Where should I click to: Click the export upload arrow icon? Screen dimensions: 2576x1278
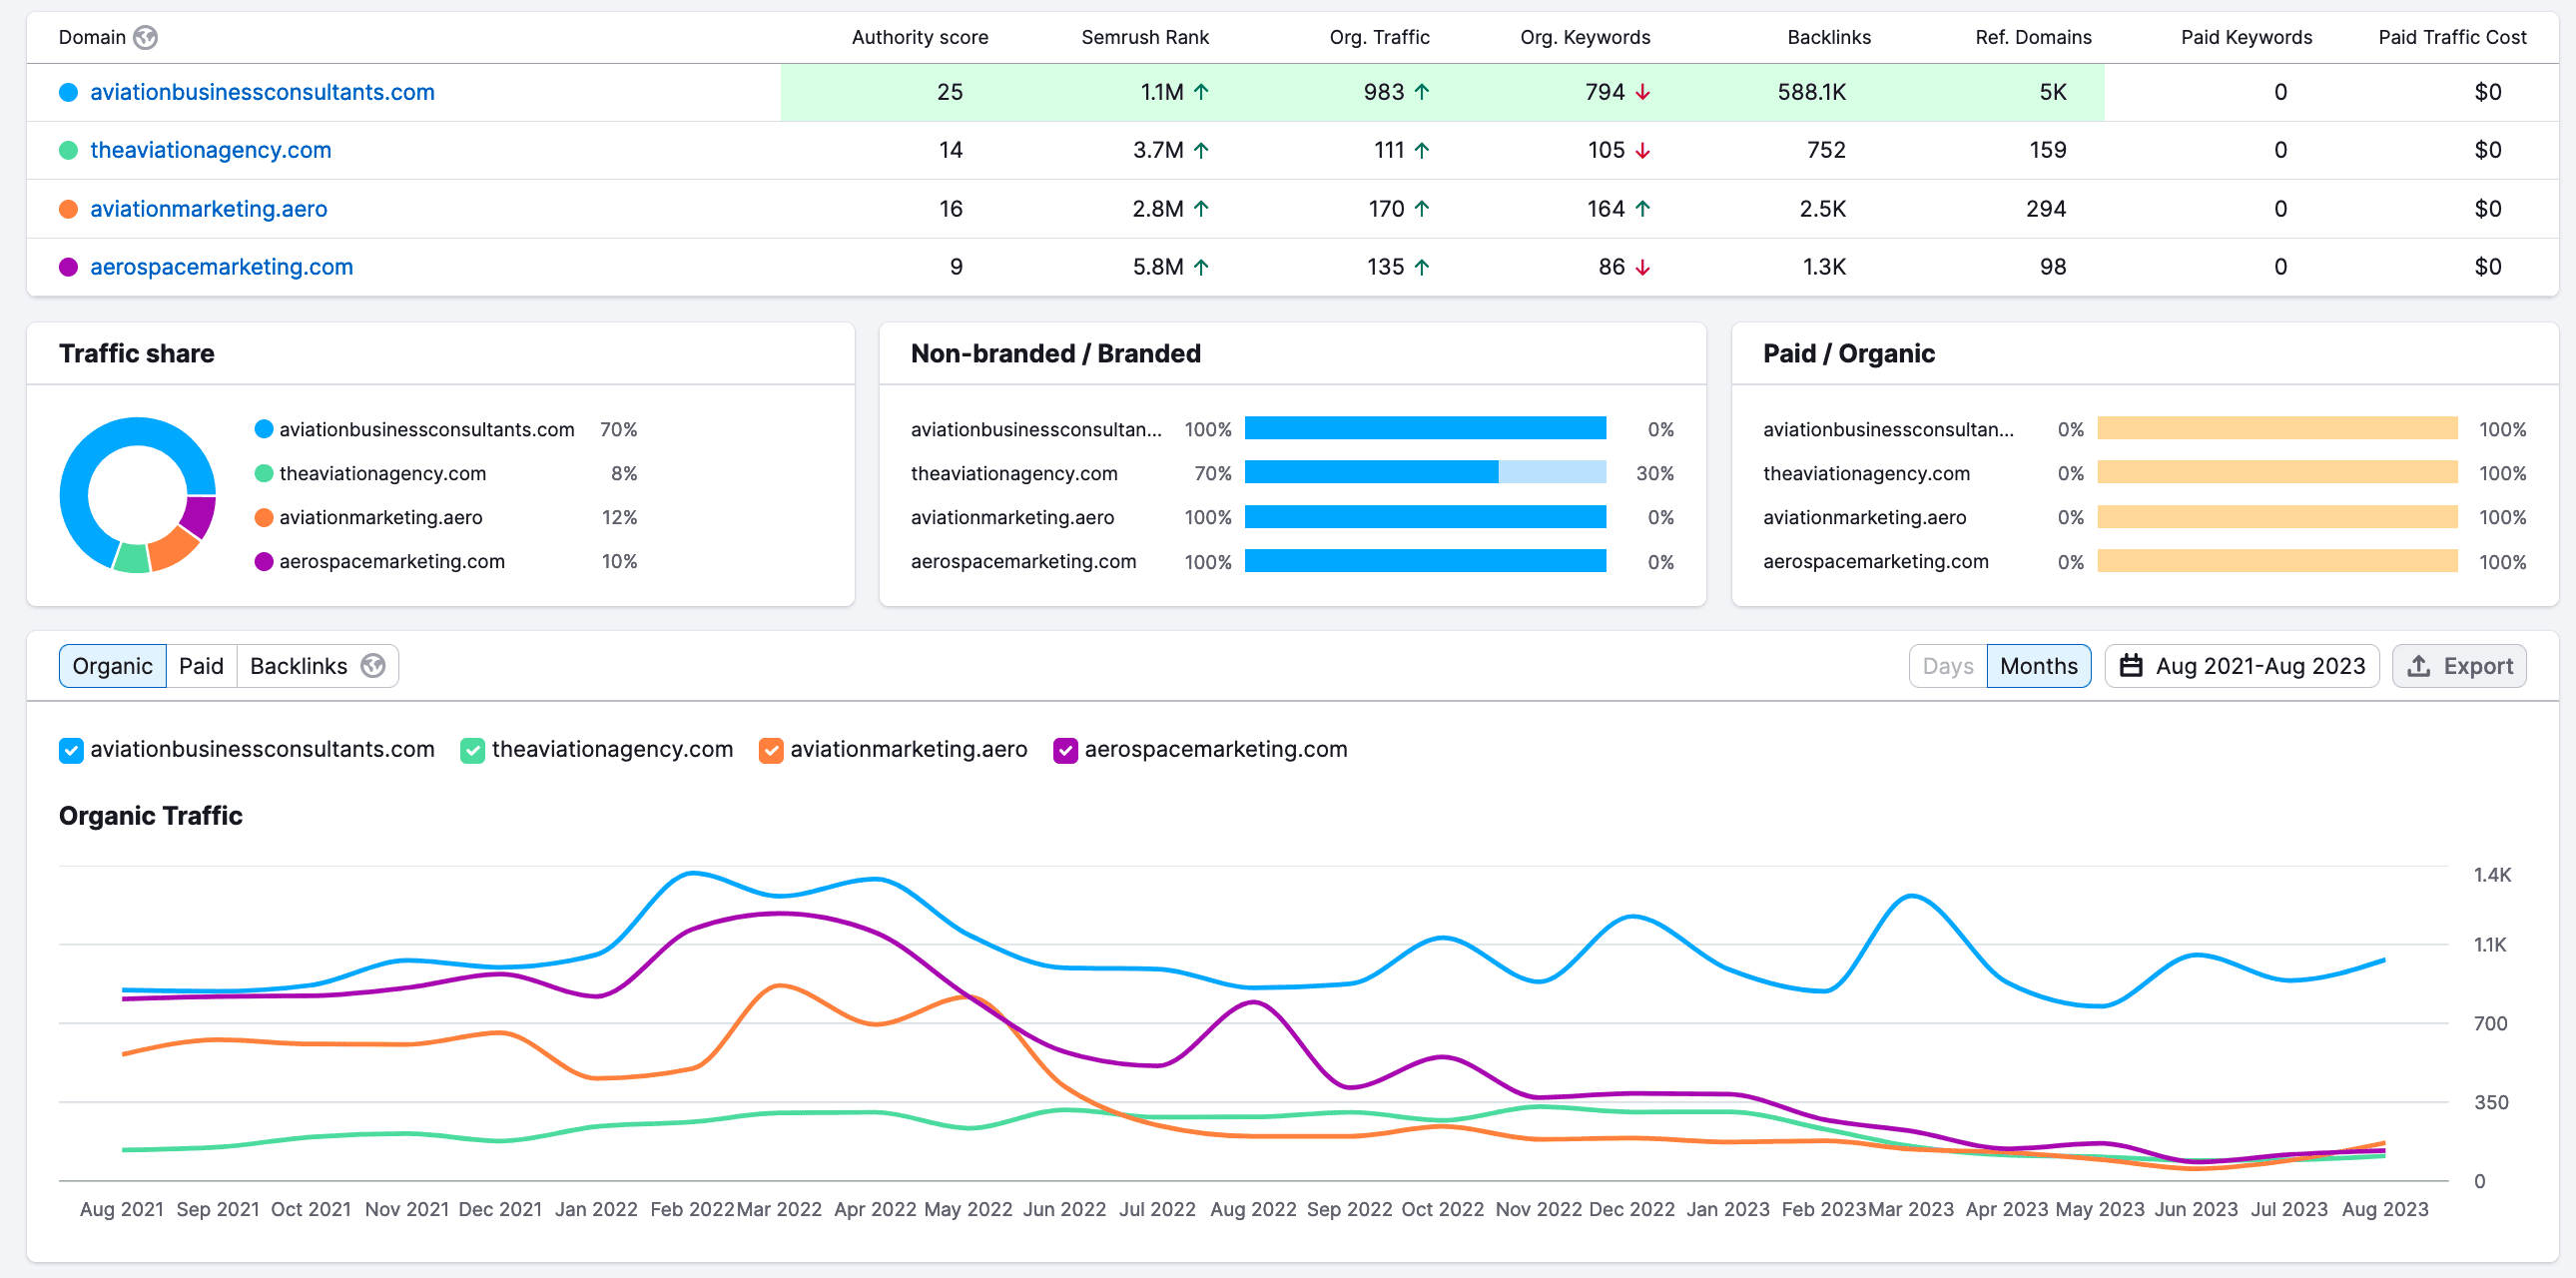click(2419, 666)
